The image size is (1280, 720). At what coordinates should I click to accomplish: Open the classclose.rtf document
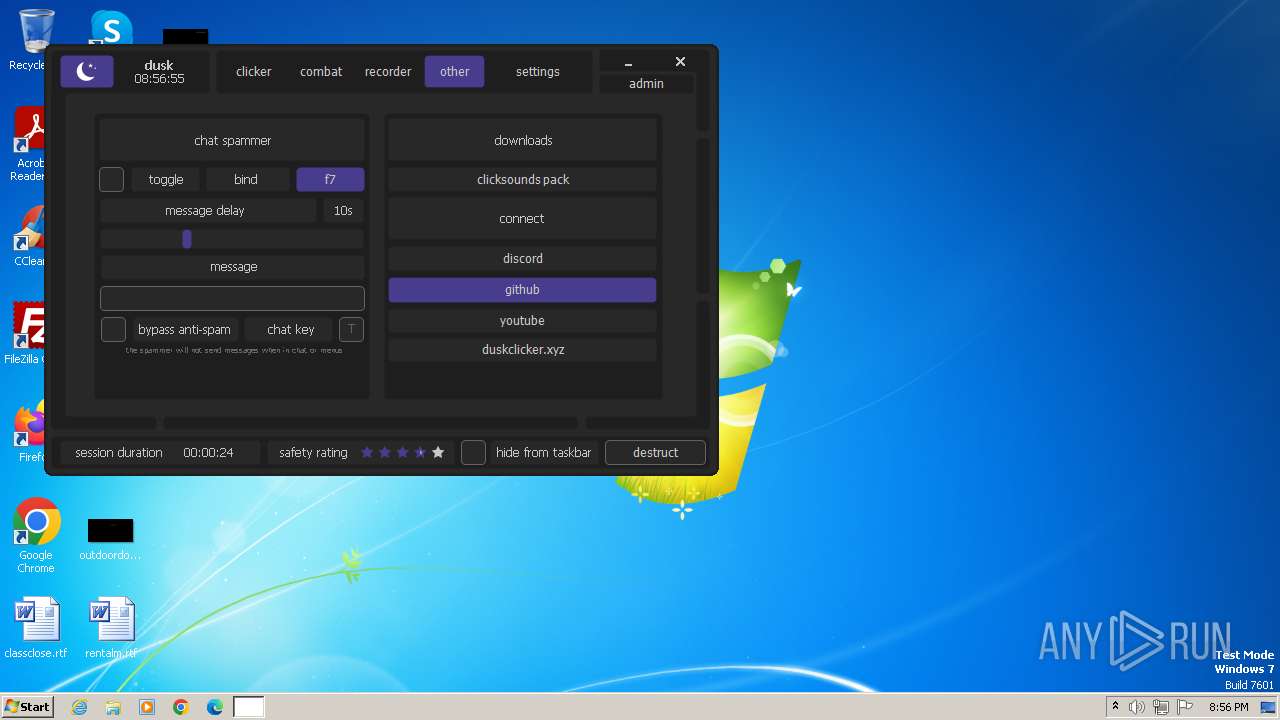coord(36,628)
